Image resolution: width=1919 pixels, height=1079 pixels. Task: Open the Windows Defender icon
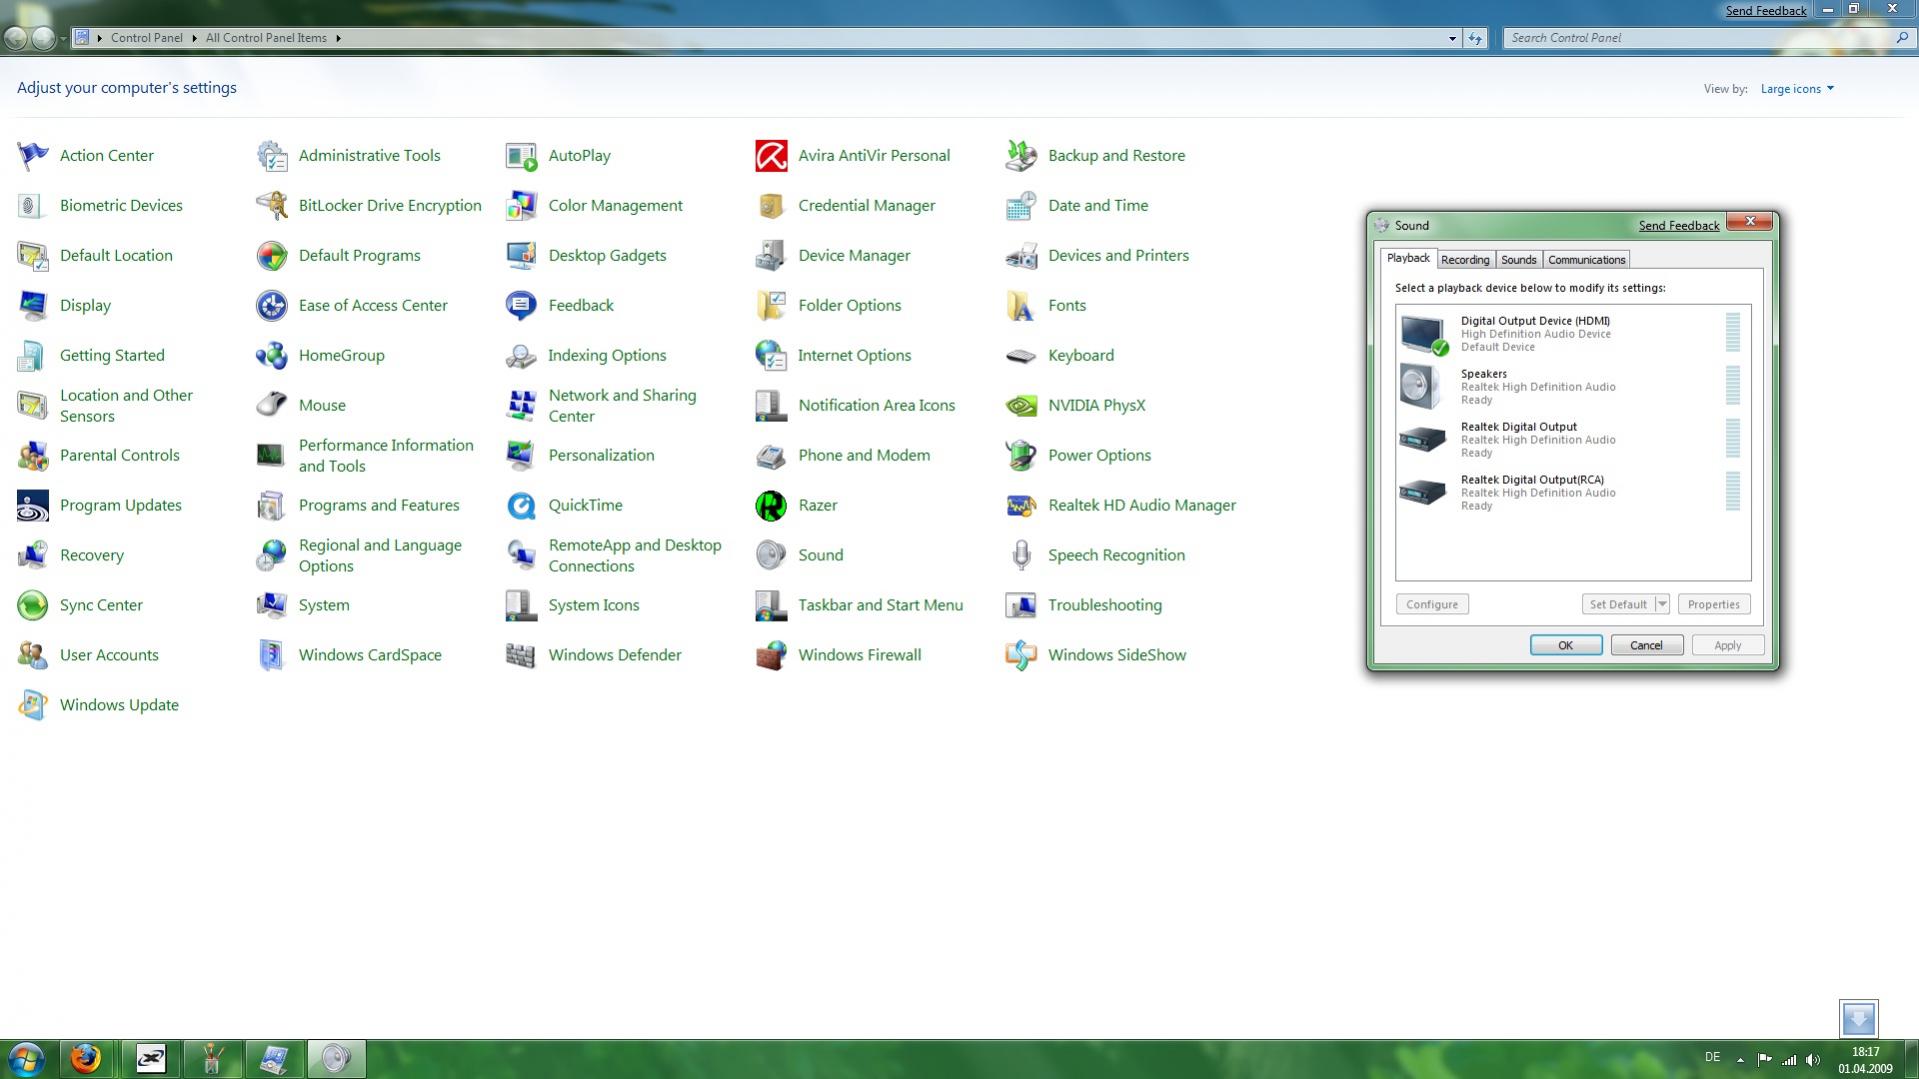tap(521, 655)
